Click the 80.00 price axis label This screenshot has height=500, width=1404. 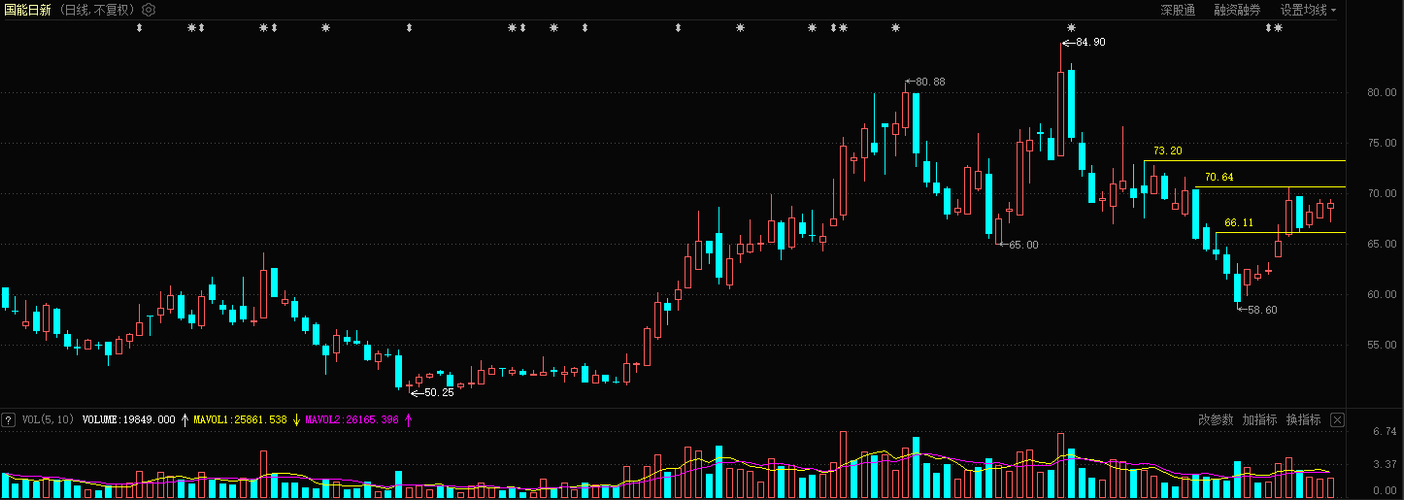coord(1381,93)
